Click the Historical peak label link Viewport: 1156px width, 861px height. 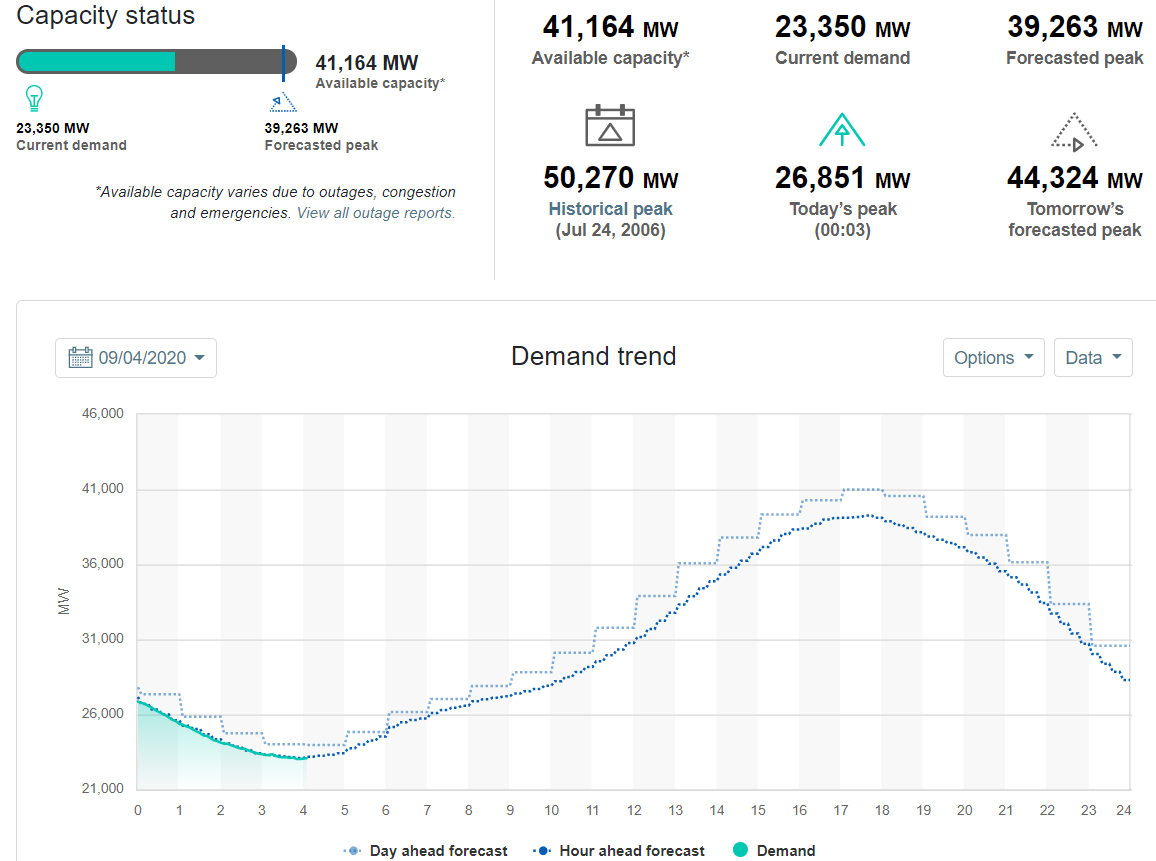(x=610, y=209)
